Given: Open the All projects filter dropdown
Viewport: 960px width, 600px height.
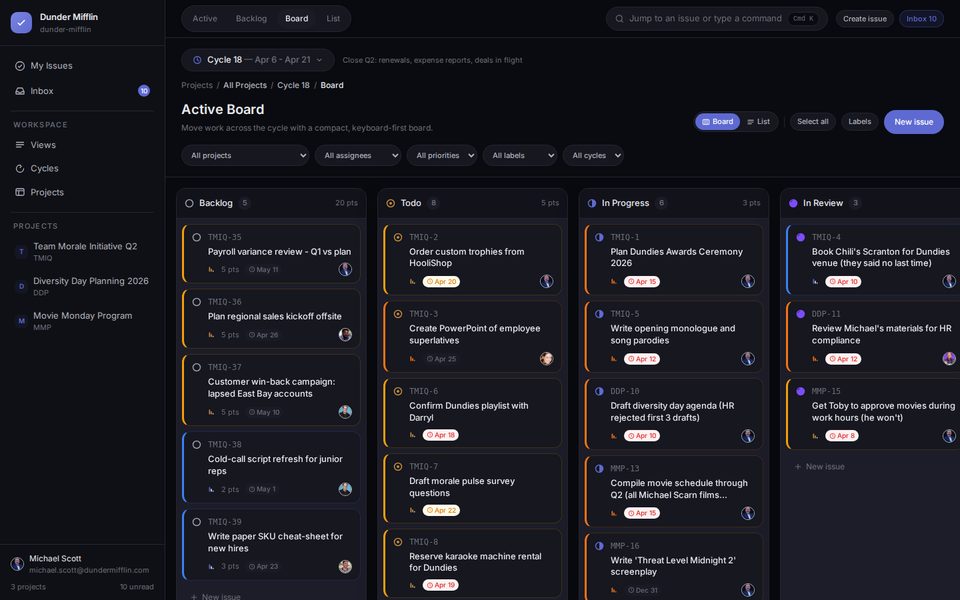Looking at the screenshot, I should click(x=246, y=156).
